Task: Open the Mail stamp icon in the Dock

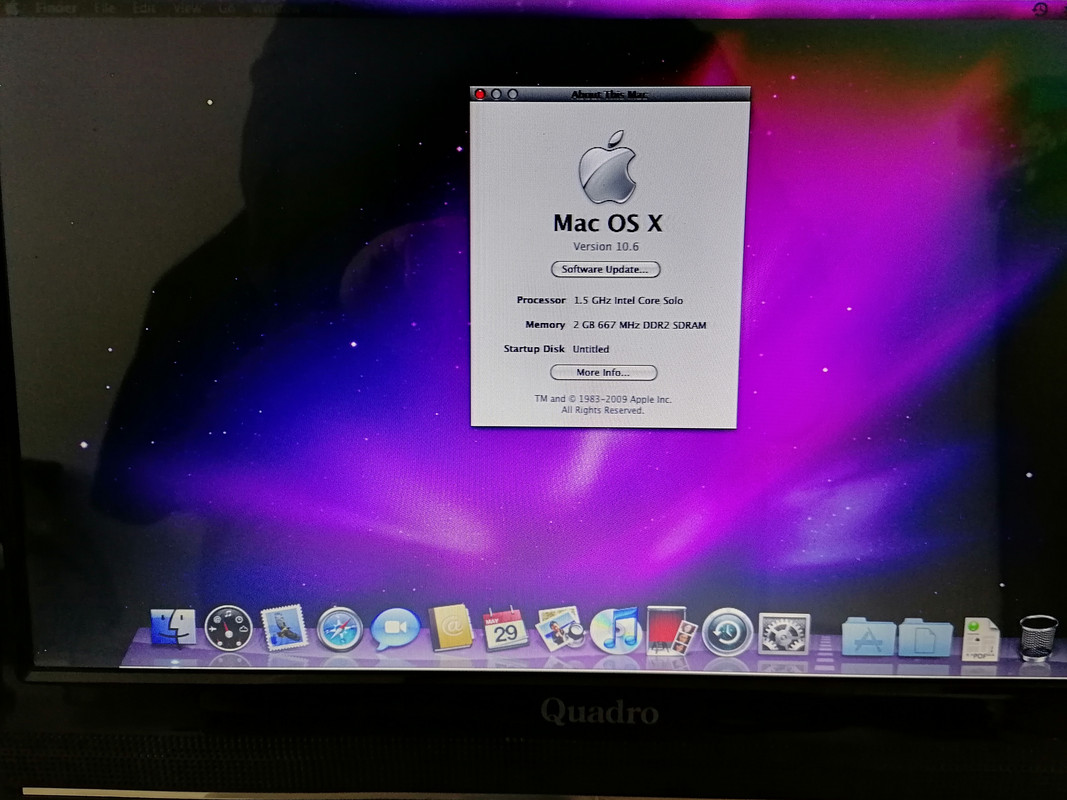Action: [284, 627]
